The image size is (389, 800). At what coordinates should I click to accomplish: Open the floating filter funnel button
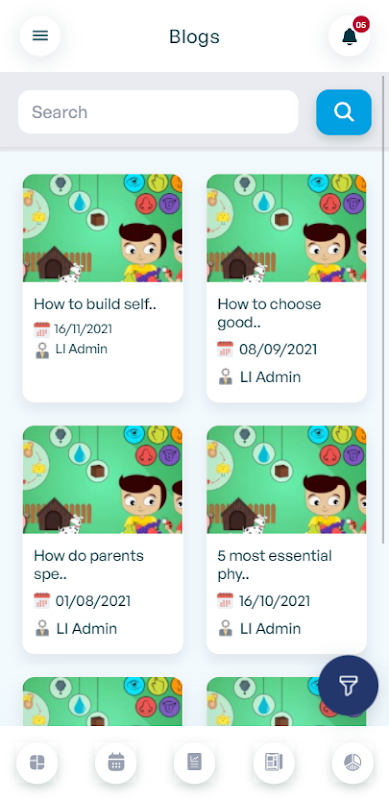pos(348,685)
